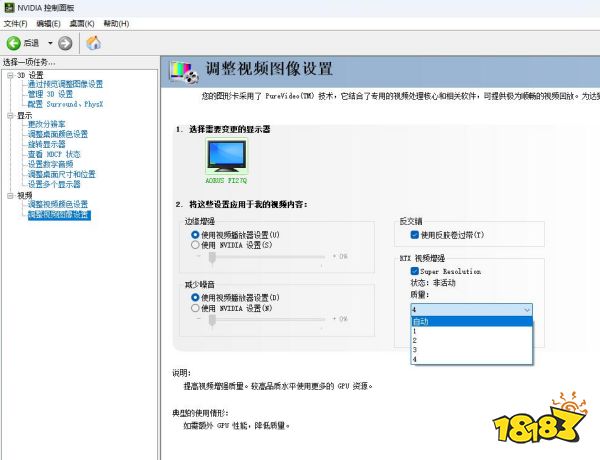Choose quality level 3 in dropdown
The height and width of the screenshot is (460, 600).
pyautogui.click(x=471, y=350)
